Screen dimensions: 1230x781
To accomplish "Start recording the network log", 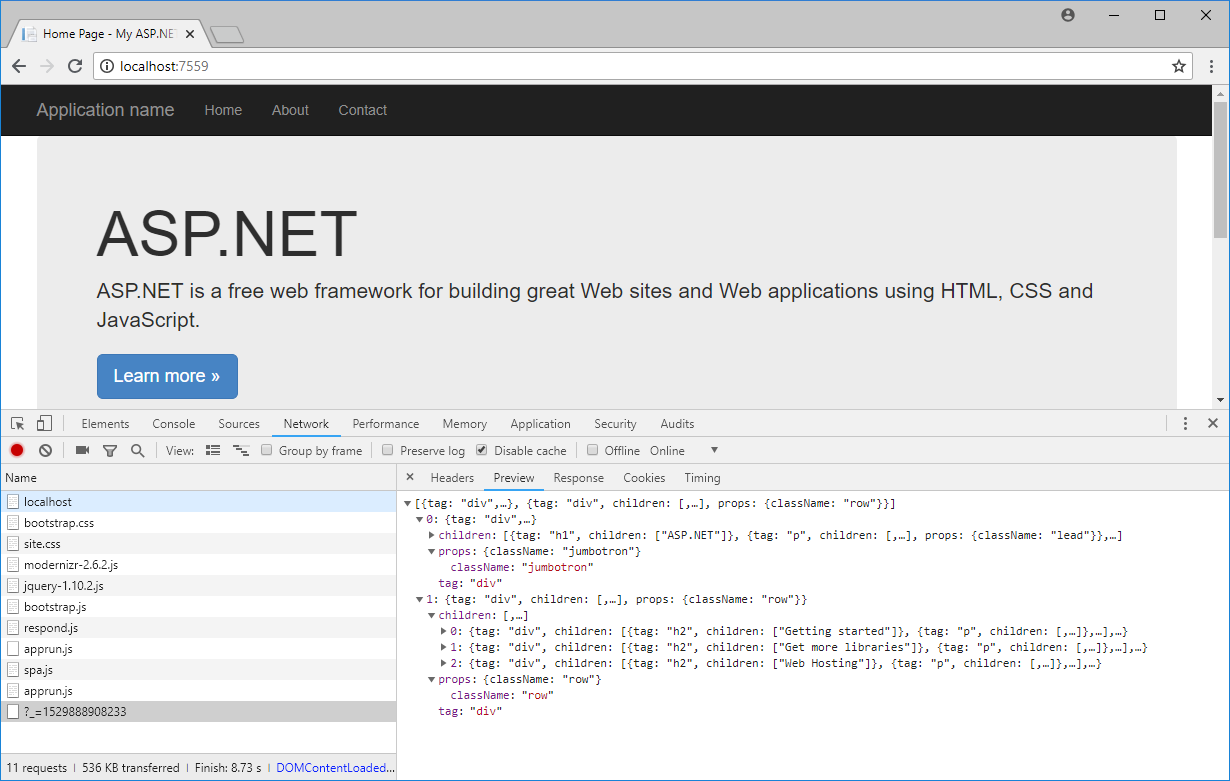I will (16, 450).
